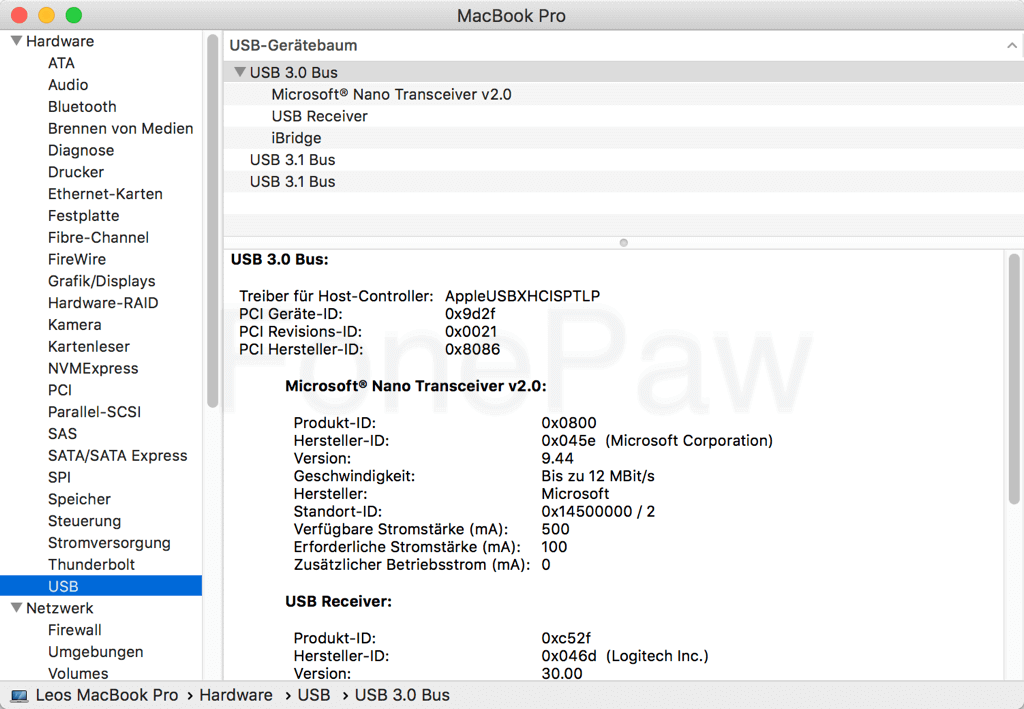Click the green zoom window button
The height and width of the screenshot is (709, 1024).
(74, 15)
